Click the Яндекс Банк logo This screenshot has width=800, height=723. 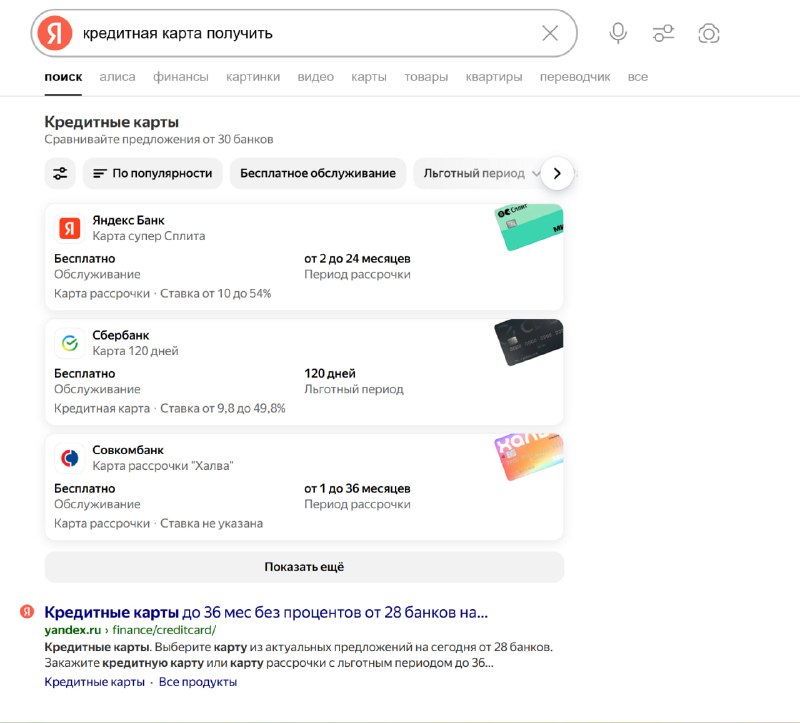click(x=69, y=228)
